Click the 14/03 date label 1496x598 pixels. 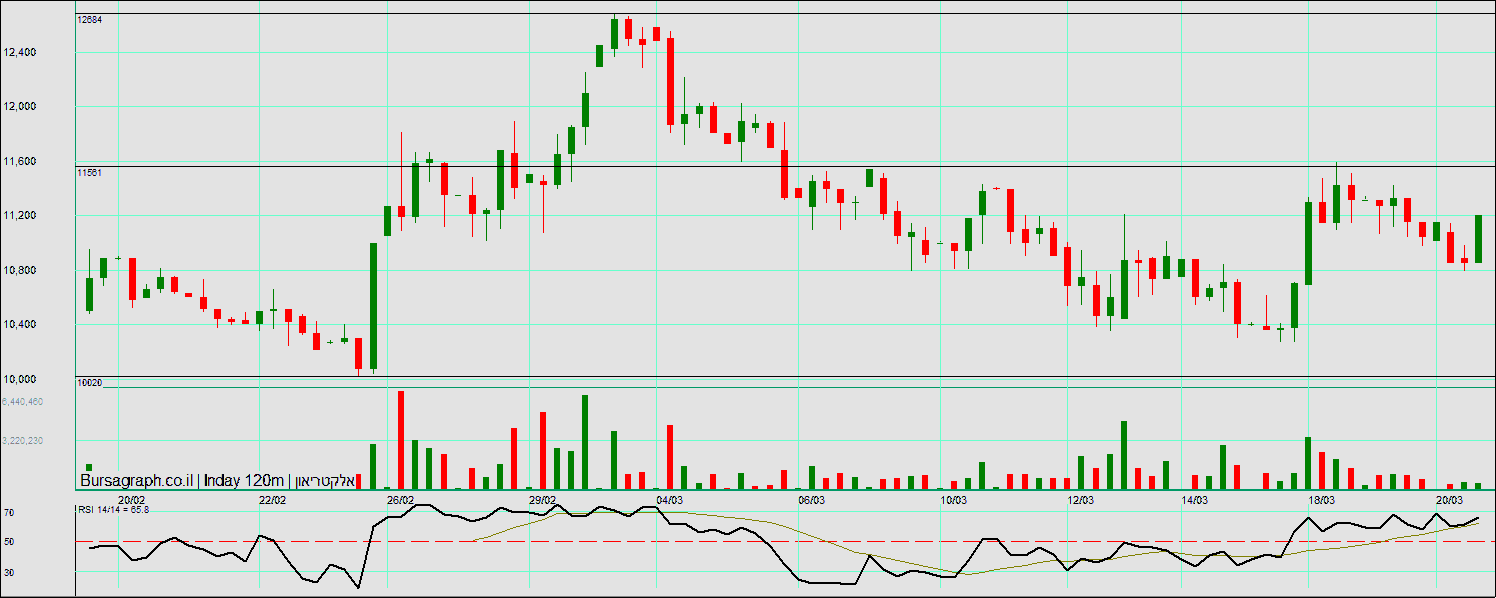click(x=1195, y=499)
